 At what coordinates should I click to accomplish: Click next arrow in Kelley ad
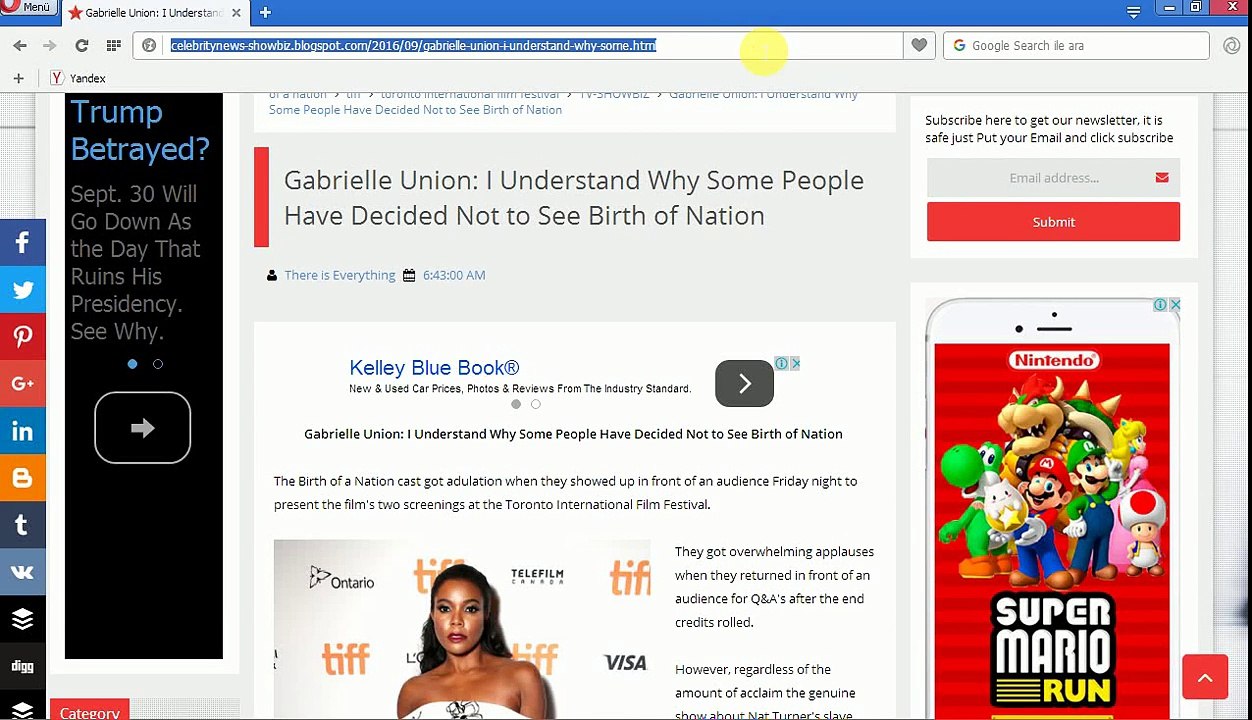tap(744, 384)
